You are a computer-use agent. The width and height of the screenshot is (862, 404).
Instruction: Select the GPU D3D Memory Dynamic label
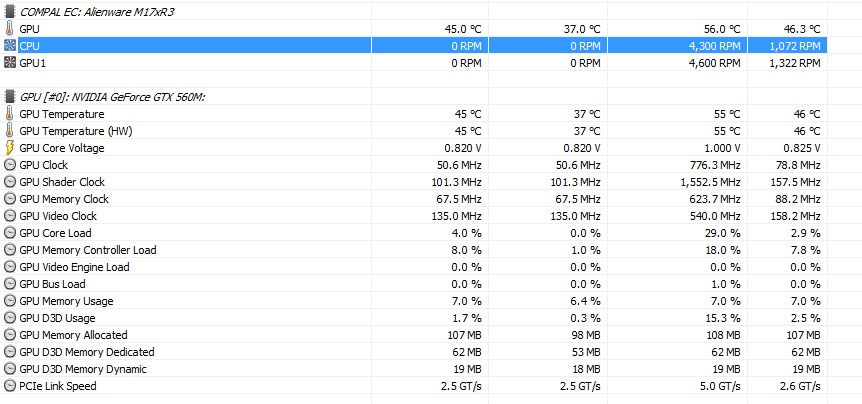click(x=83, y=369)
